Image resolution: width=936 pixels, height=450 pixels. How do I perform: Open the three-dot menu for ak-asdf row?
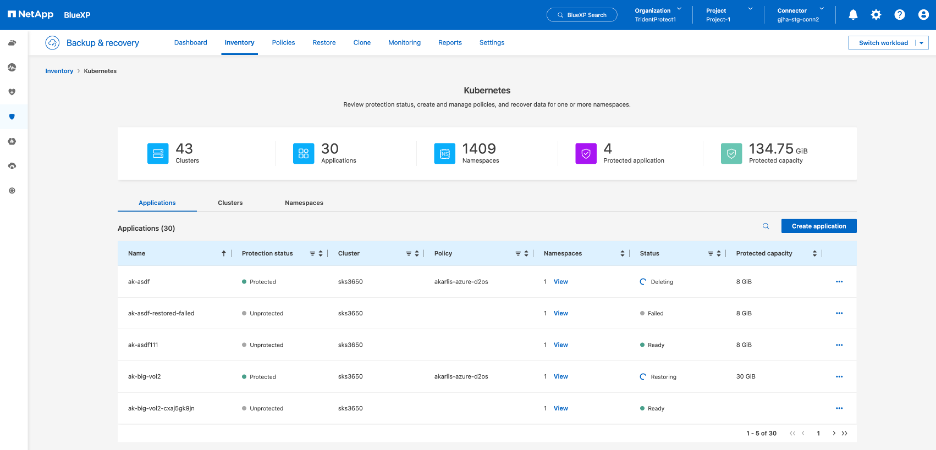(839, 282)
